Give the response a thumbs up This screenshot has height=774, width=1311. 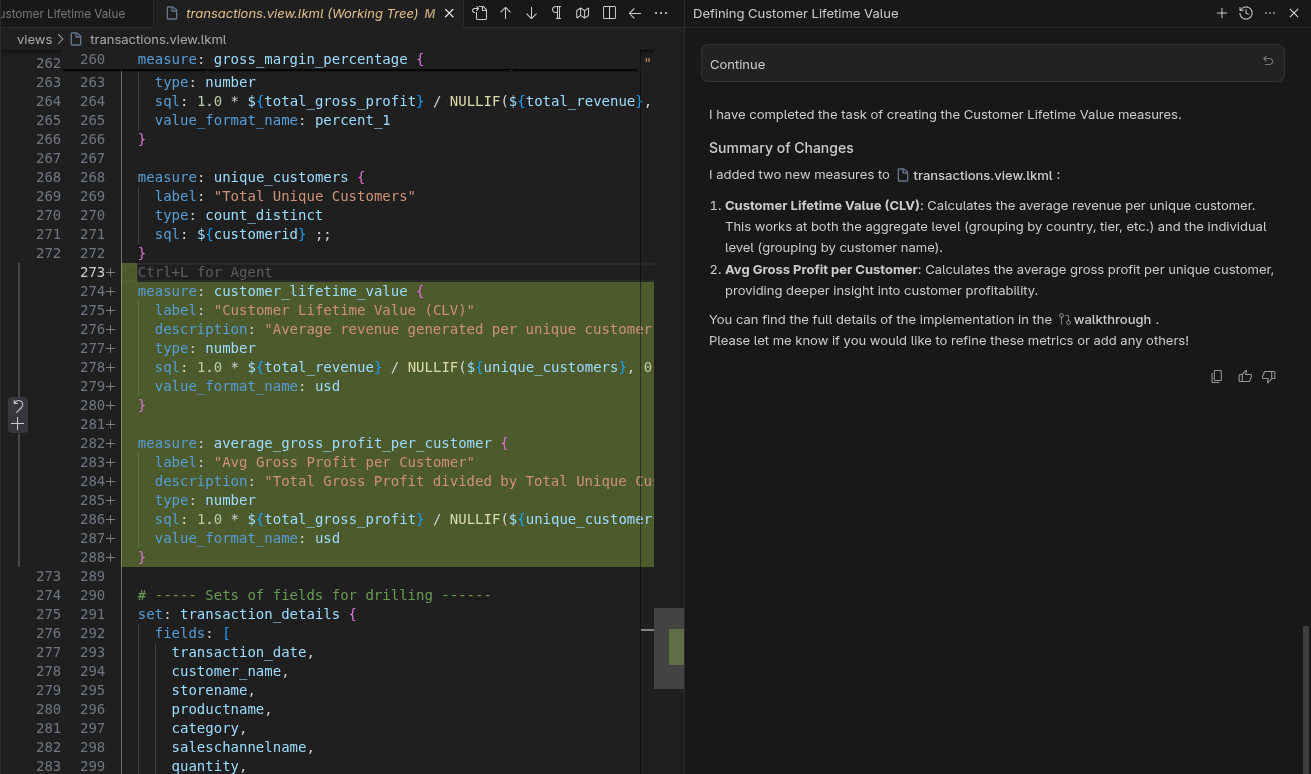(1244, 377)
